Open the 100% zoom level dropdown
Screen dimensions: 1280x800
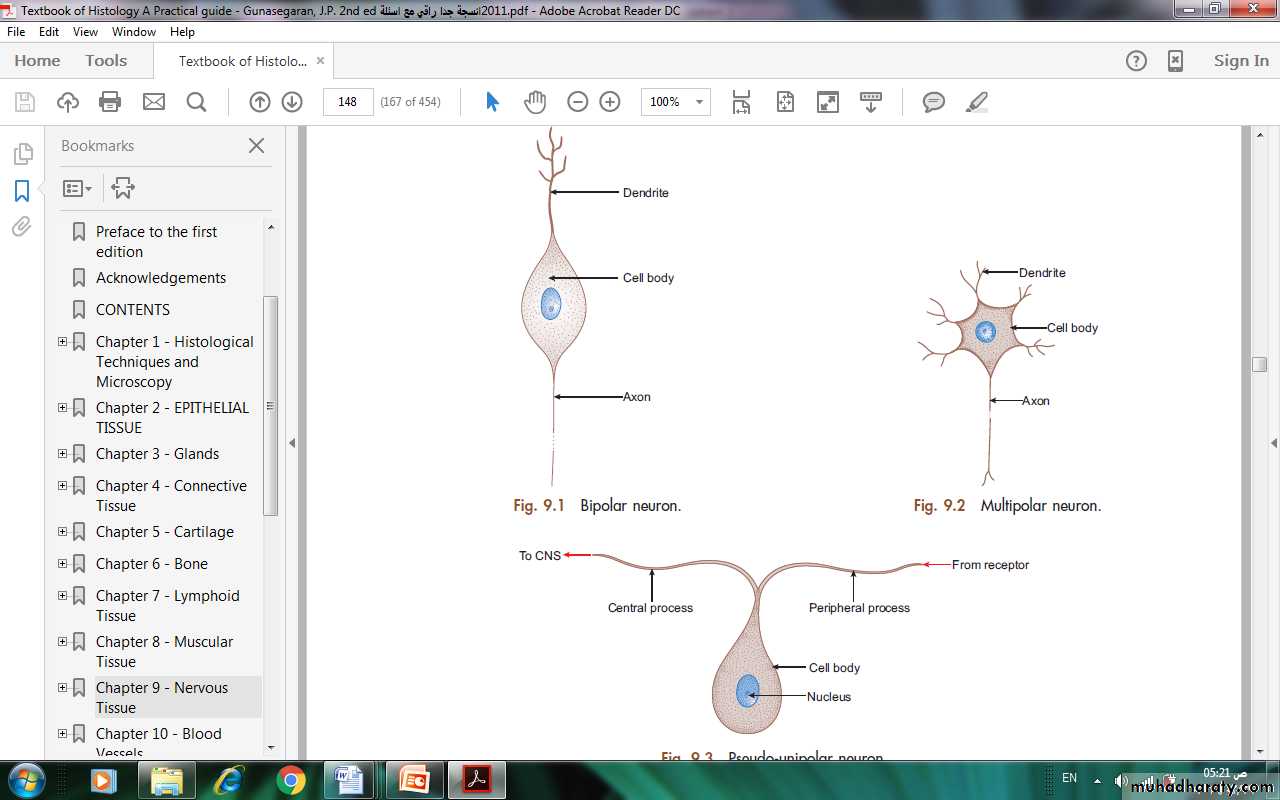pyautogui.click(x=699, y=102)
